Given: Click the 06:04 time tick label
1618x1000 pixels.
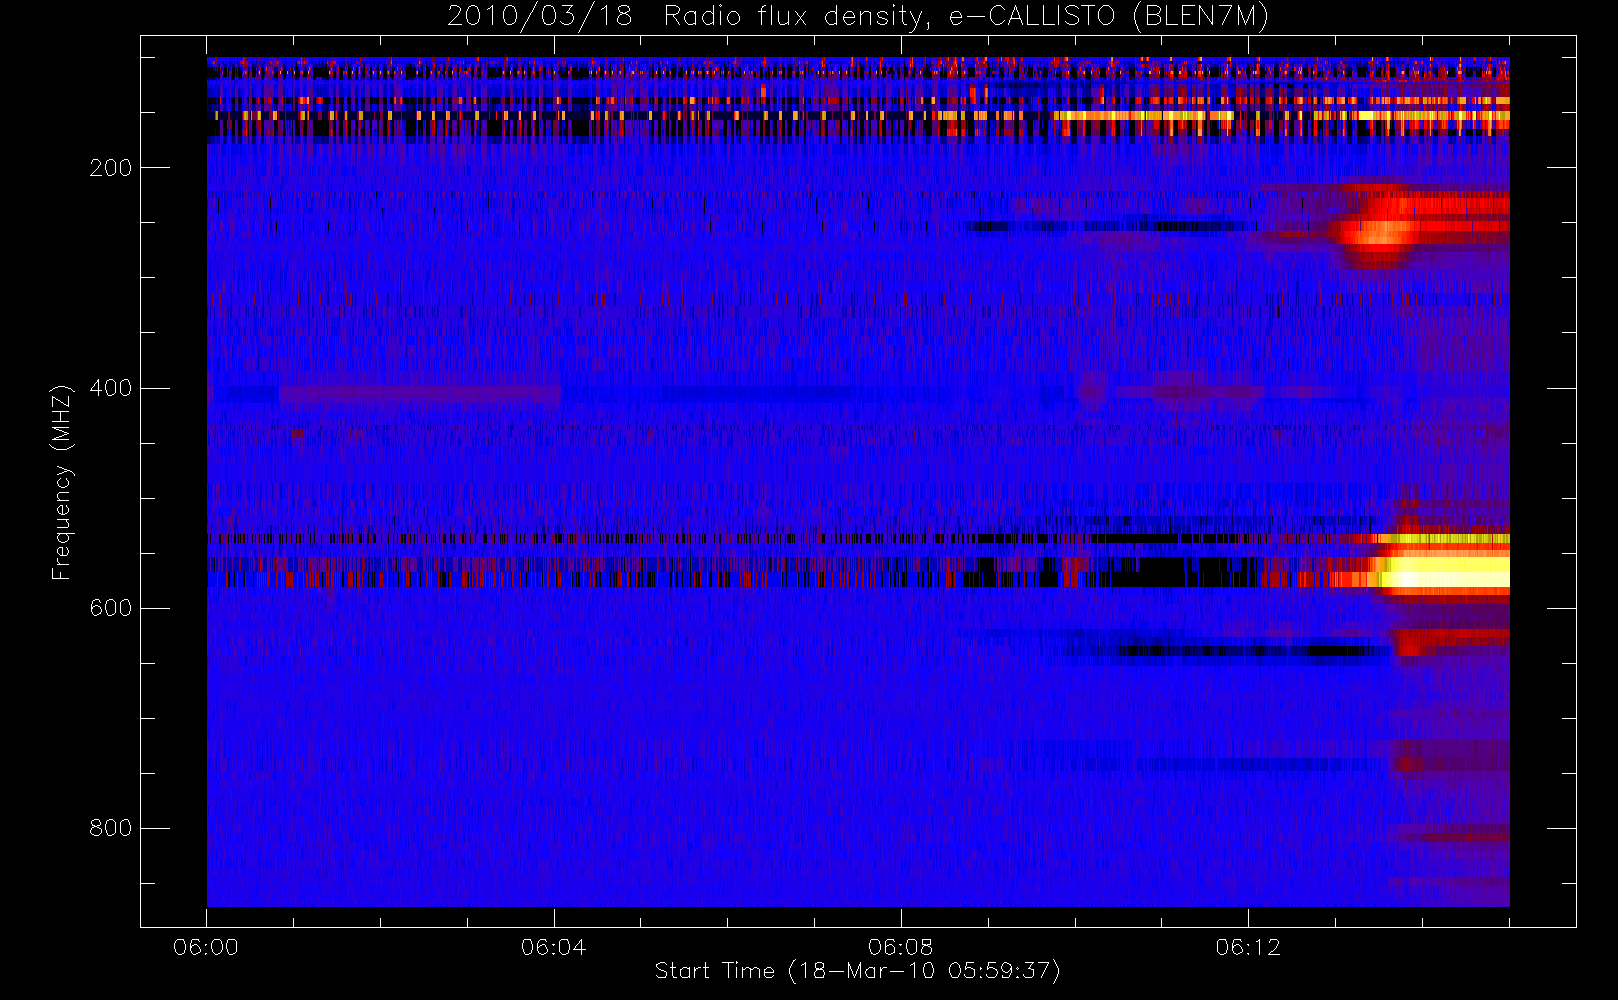Looking at the screenshot, I should coord(553,947).
